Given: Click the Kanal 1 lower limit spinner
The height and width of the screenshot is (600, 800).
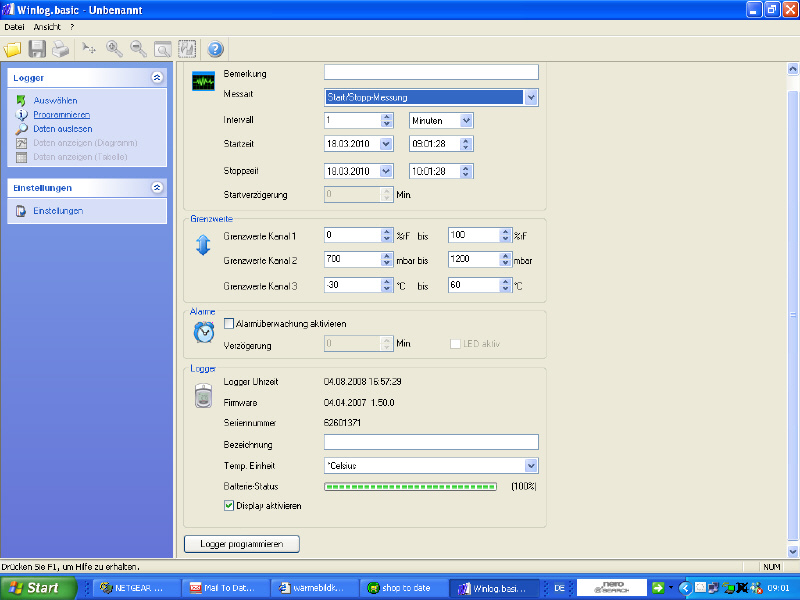Looking at the screenshot, I should [x=386, y=235].
